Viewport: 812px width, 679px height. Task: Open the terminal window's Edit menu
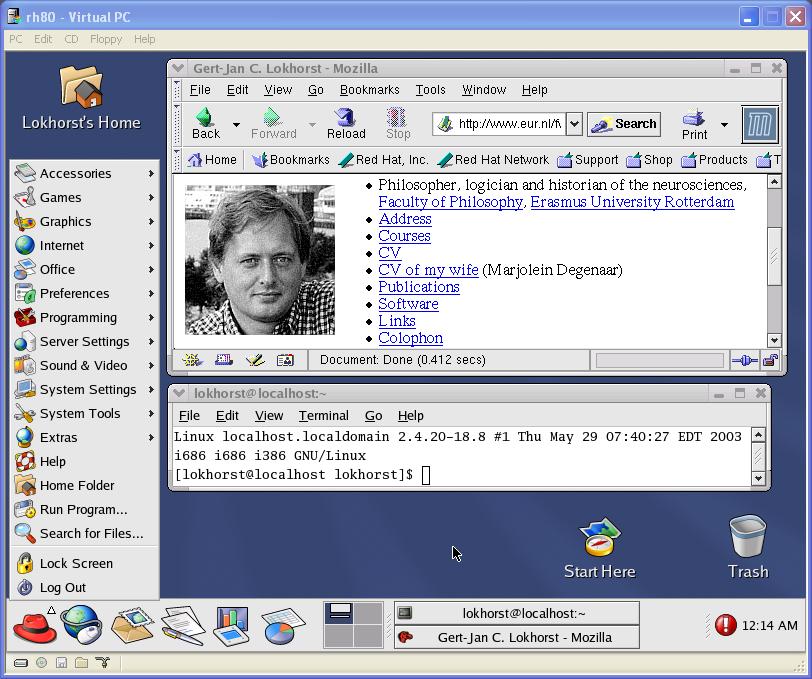click(x=227, y=416)
